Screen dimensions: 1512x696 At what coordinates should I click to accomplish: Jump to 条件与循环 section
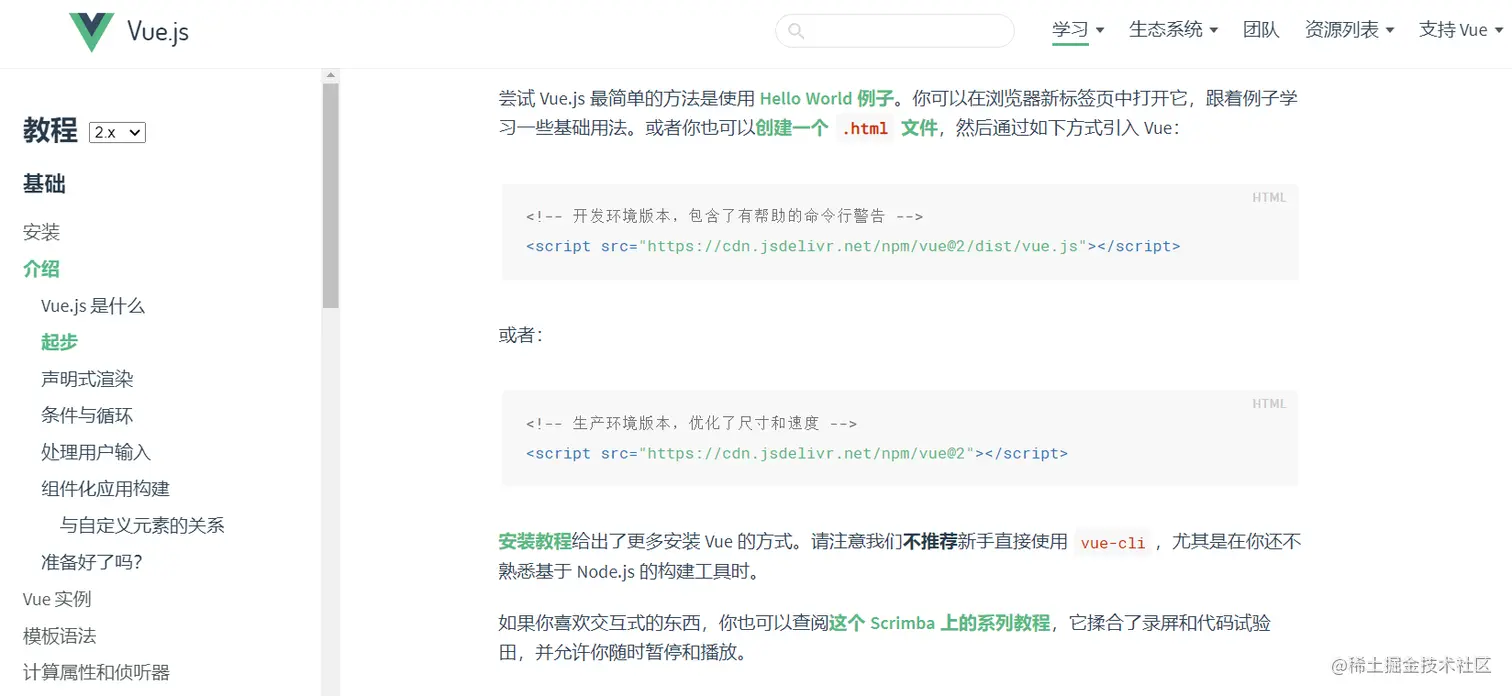(87, 415)
